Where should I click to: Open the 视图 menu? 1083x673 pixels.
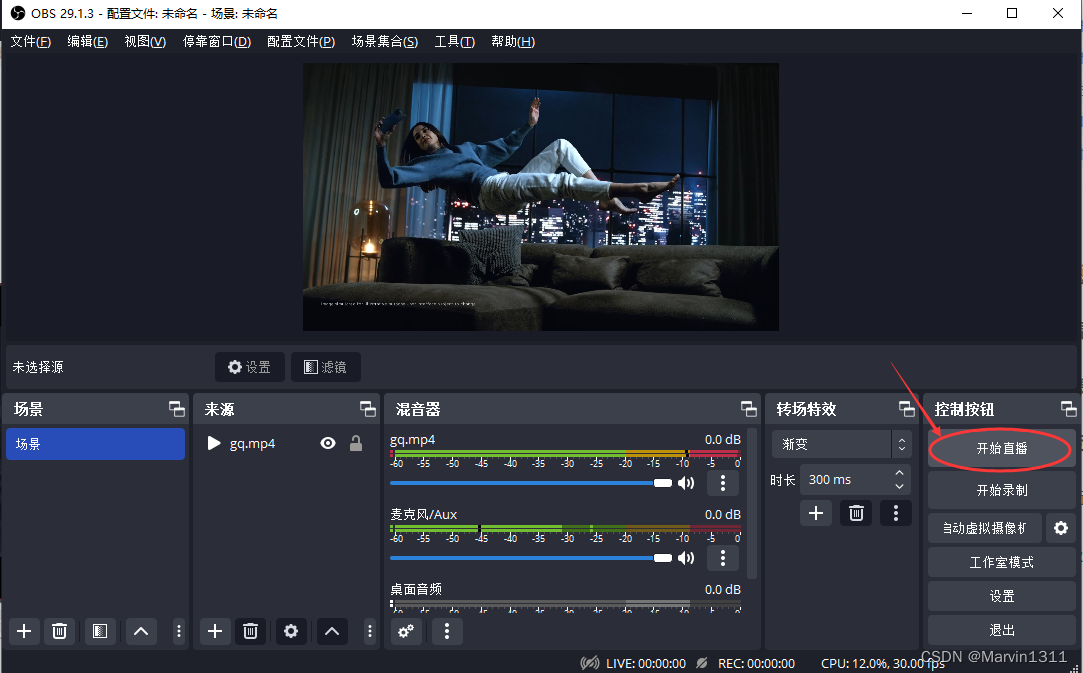tap(143, 41)
